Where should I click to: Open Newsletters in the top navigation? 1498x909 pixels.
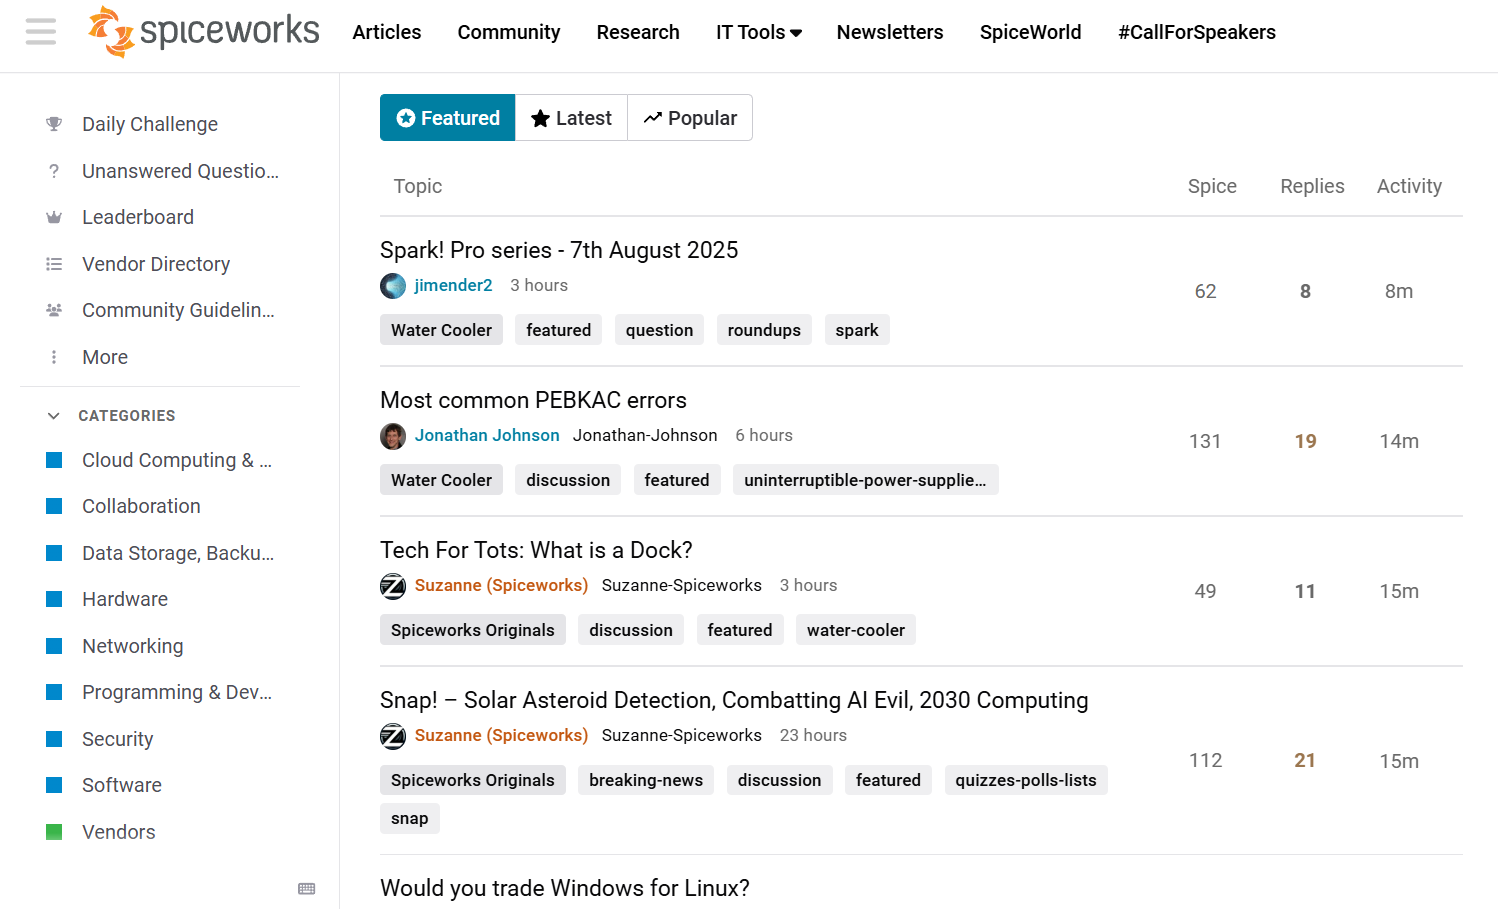point(890,32)
